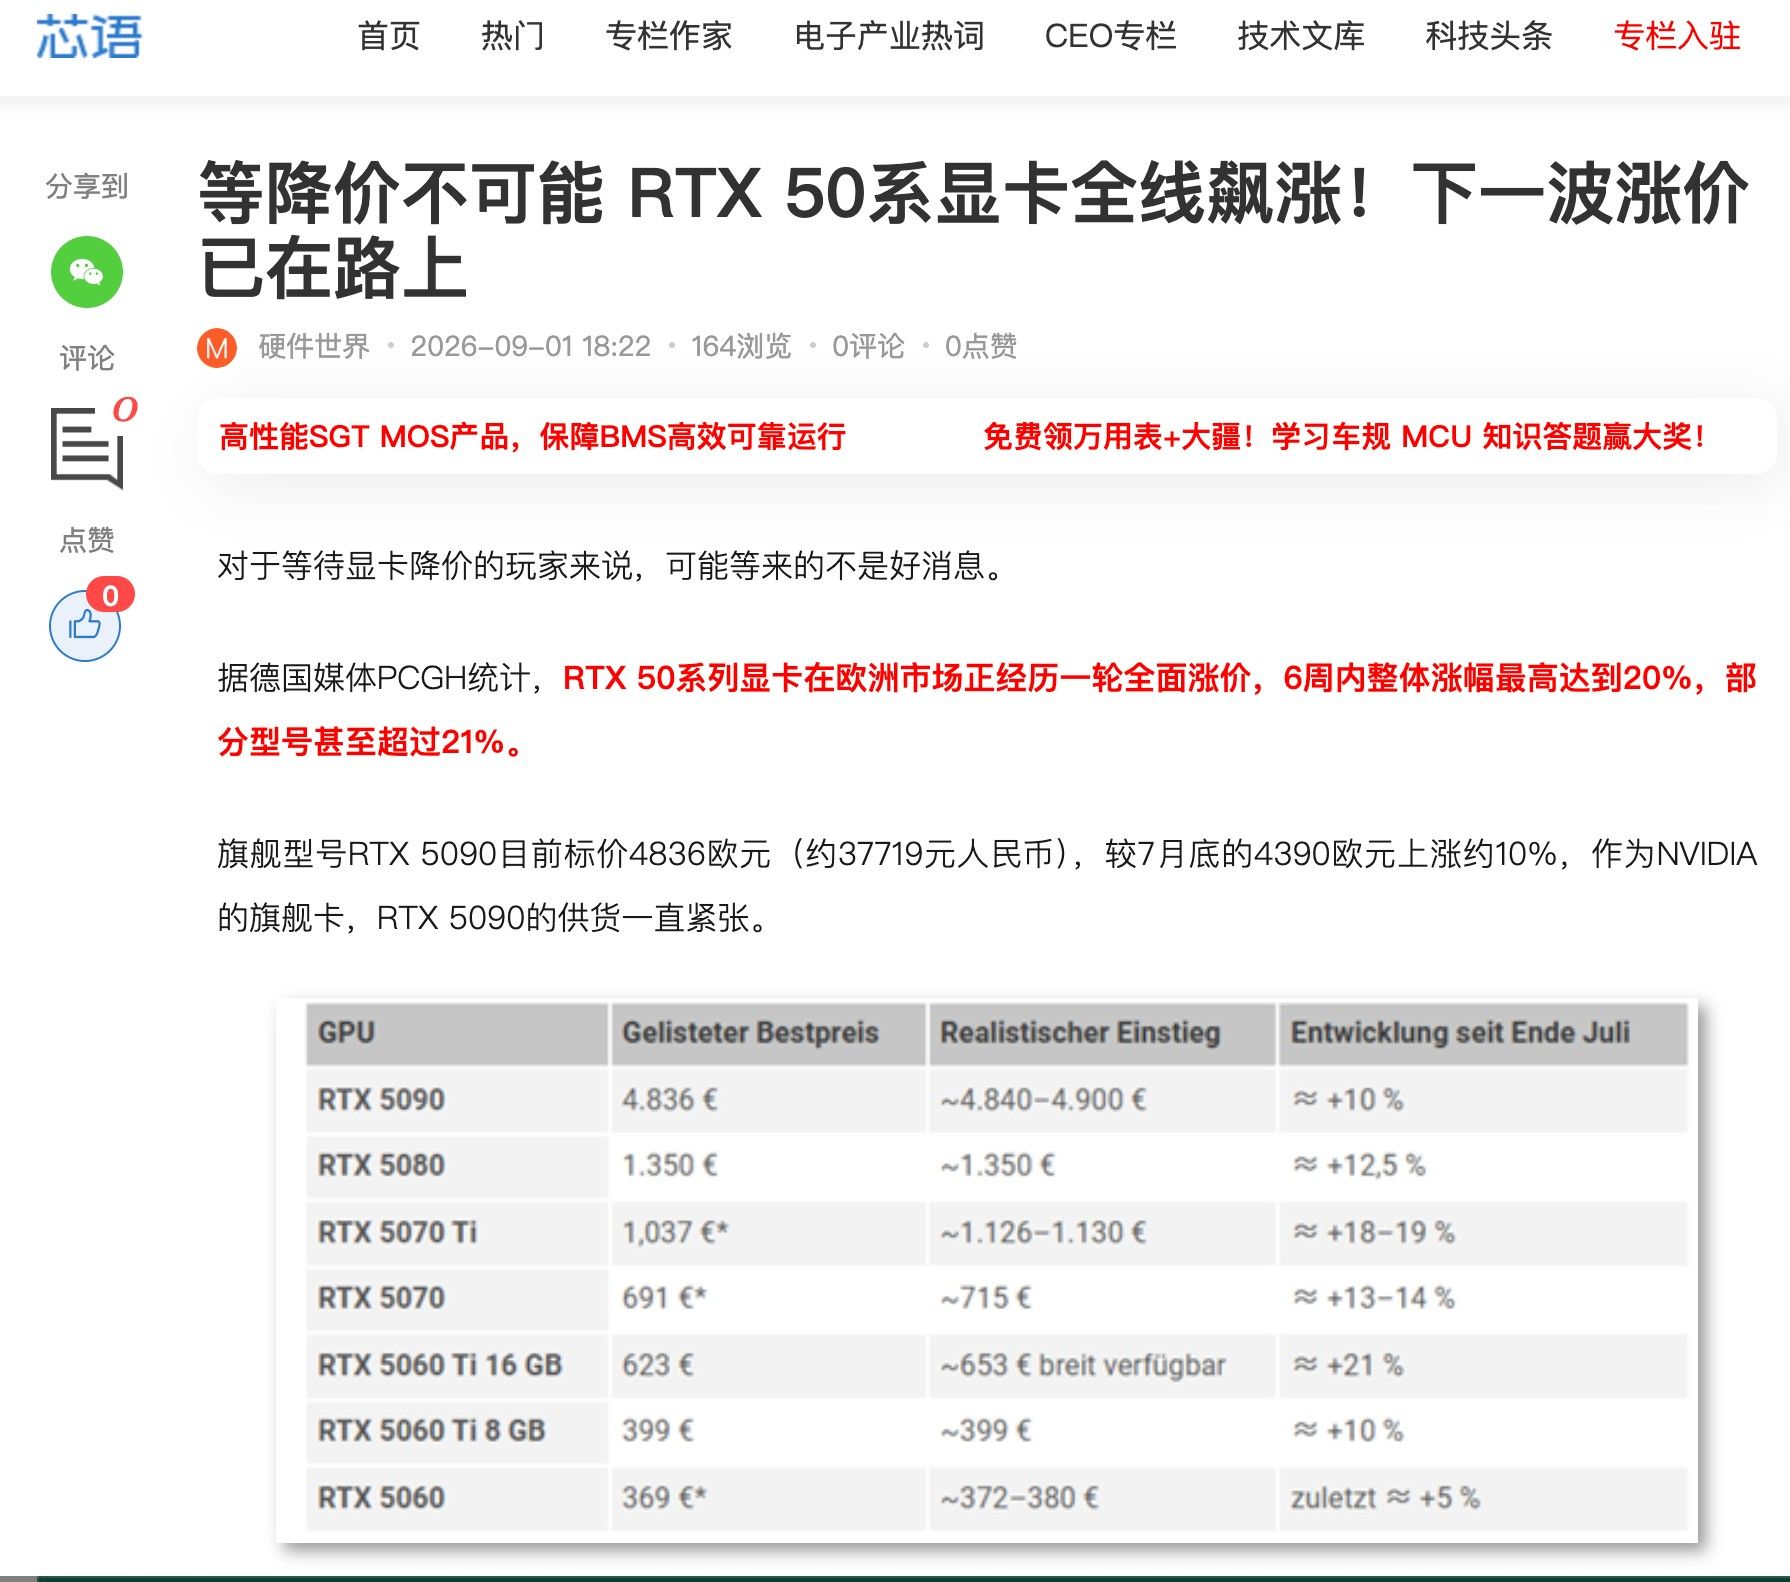Click the GPU price table image

point(986,1269)
